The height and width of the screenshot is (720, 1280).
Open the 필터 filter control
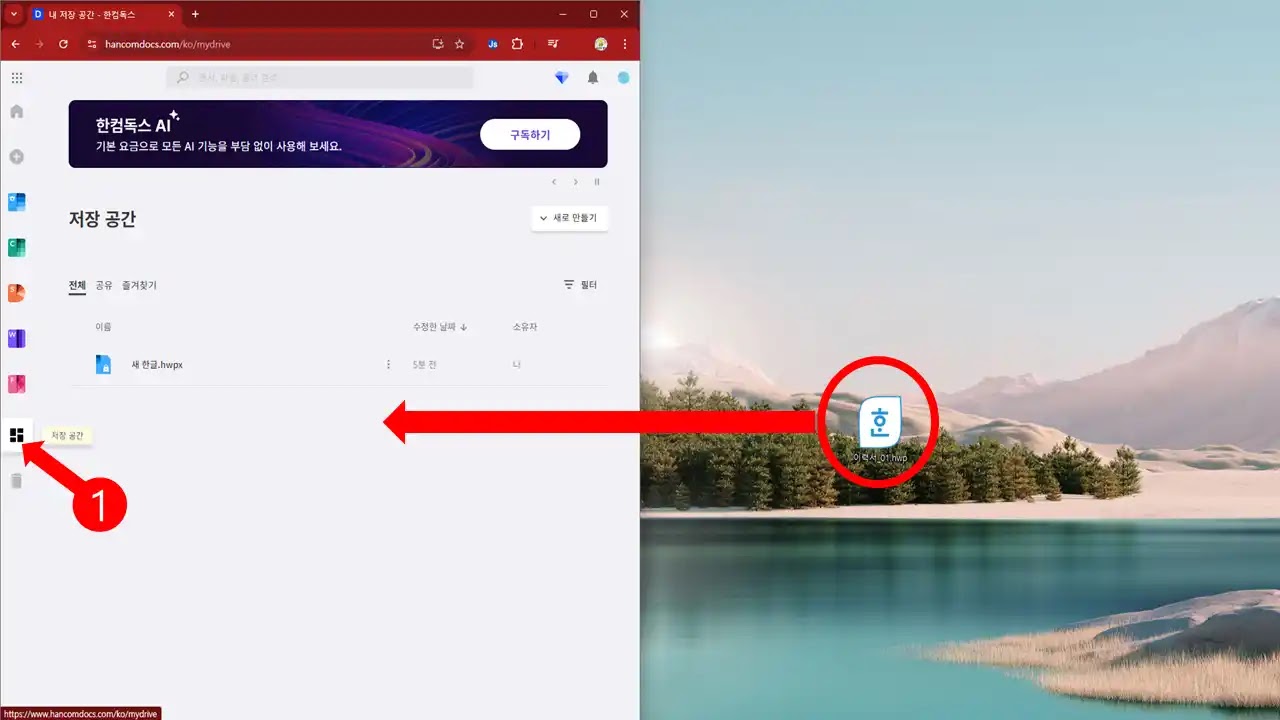coord(580,285)
